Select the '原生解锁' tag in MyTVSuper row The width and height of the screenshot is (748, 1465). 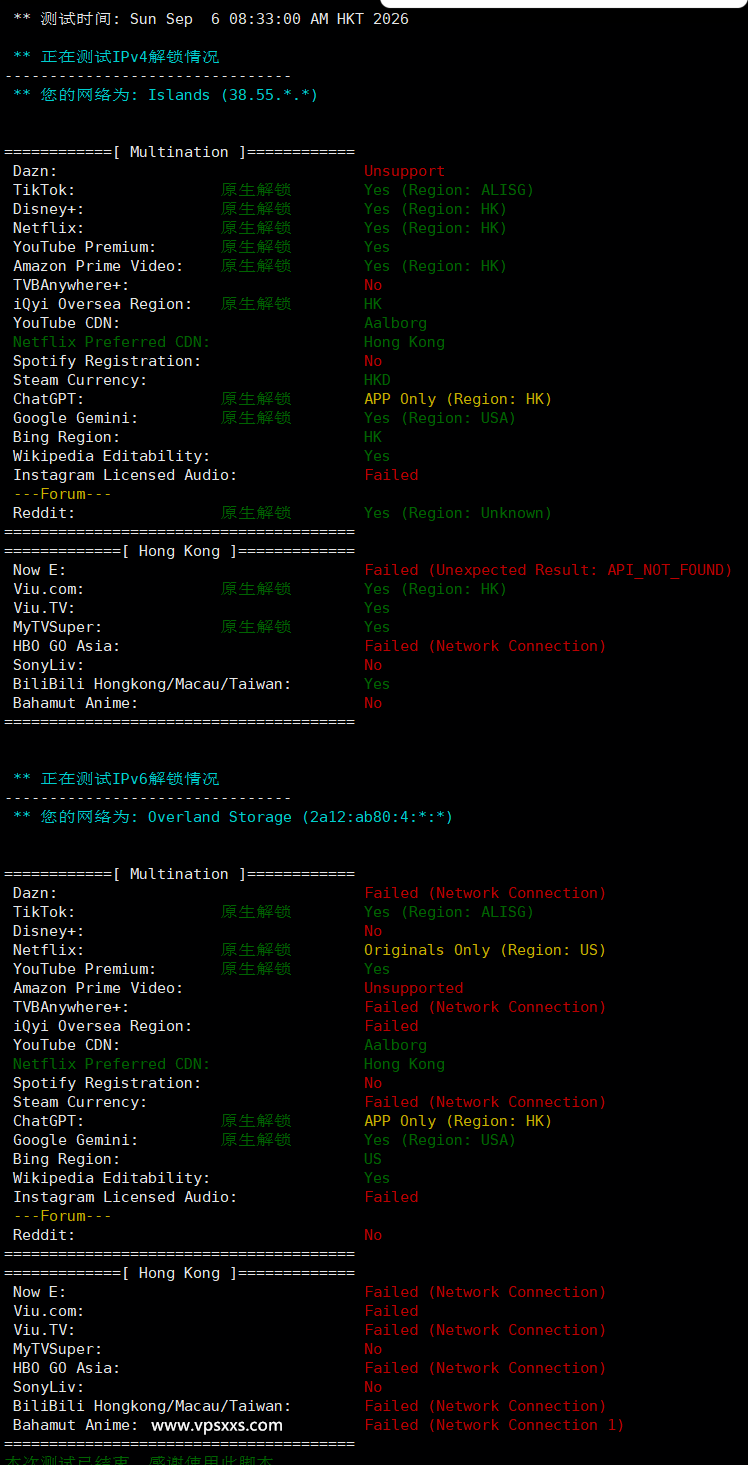click(x=256, y=627)
